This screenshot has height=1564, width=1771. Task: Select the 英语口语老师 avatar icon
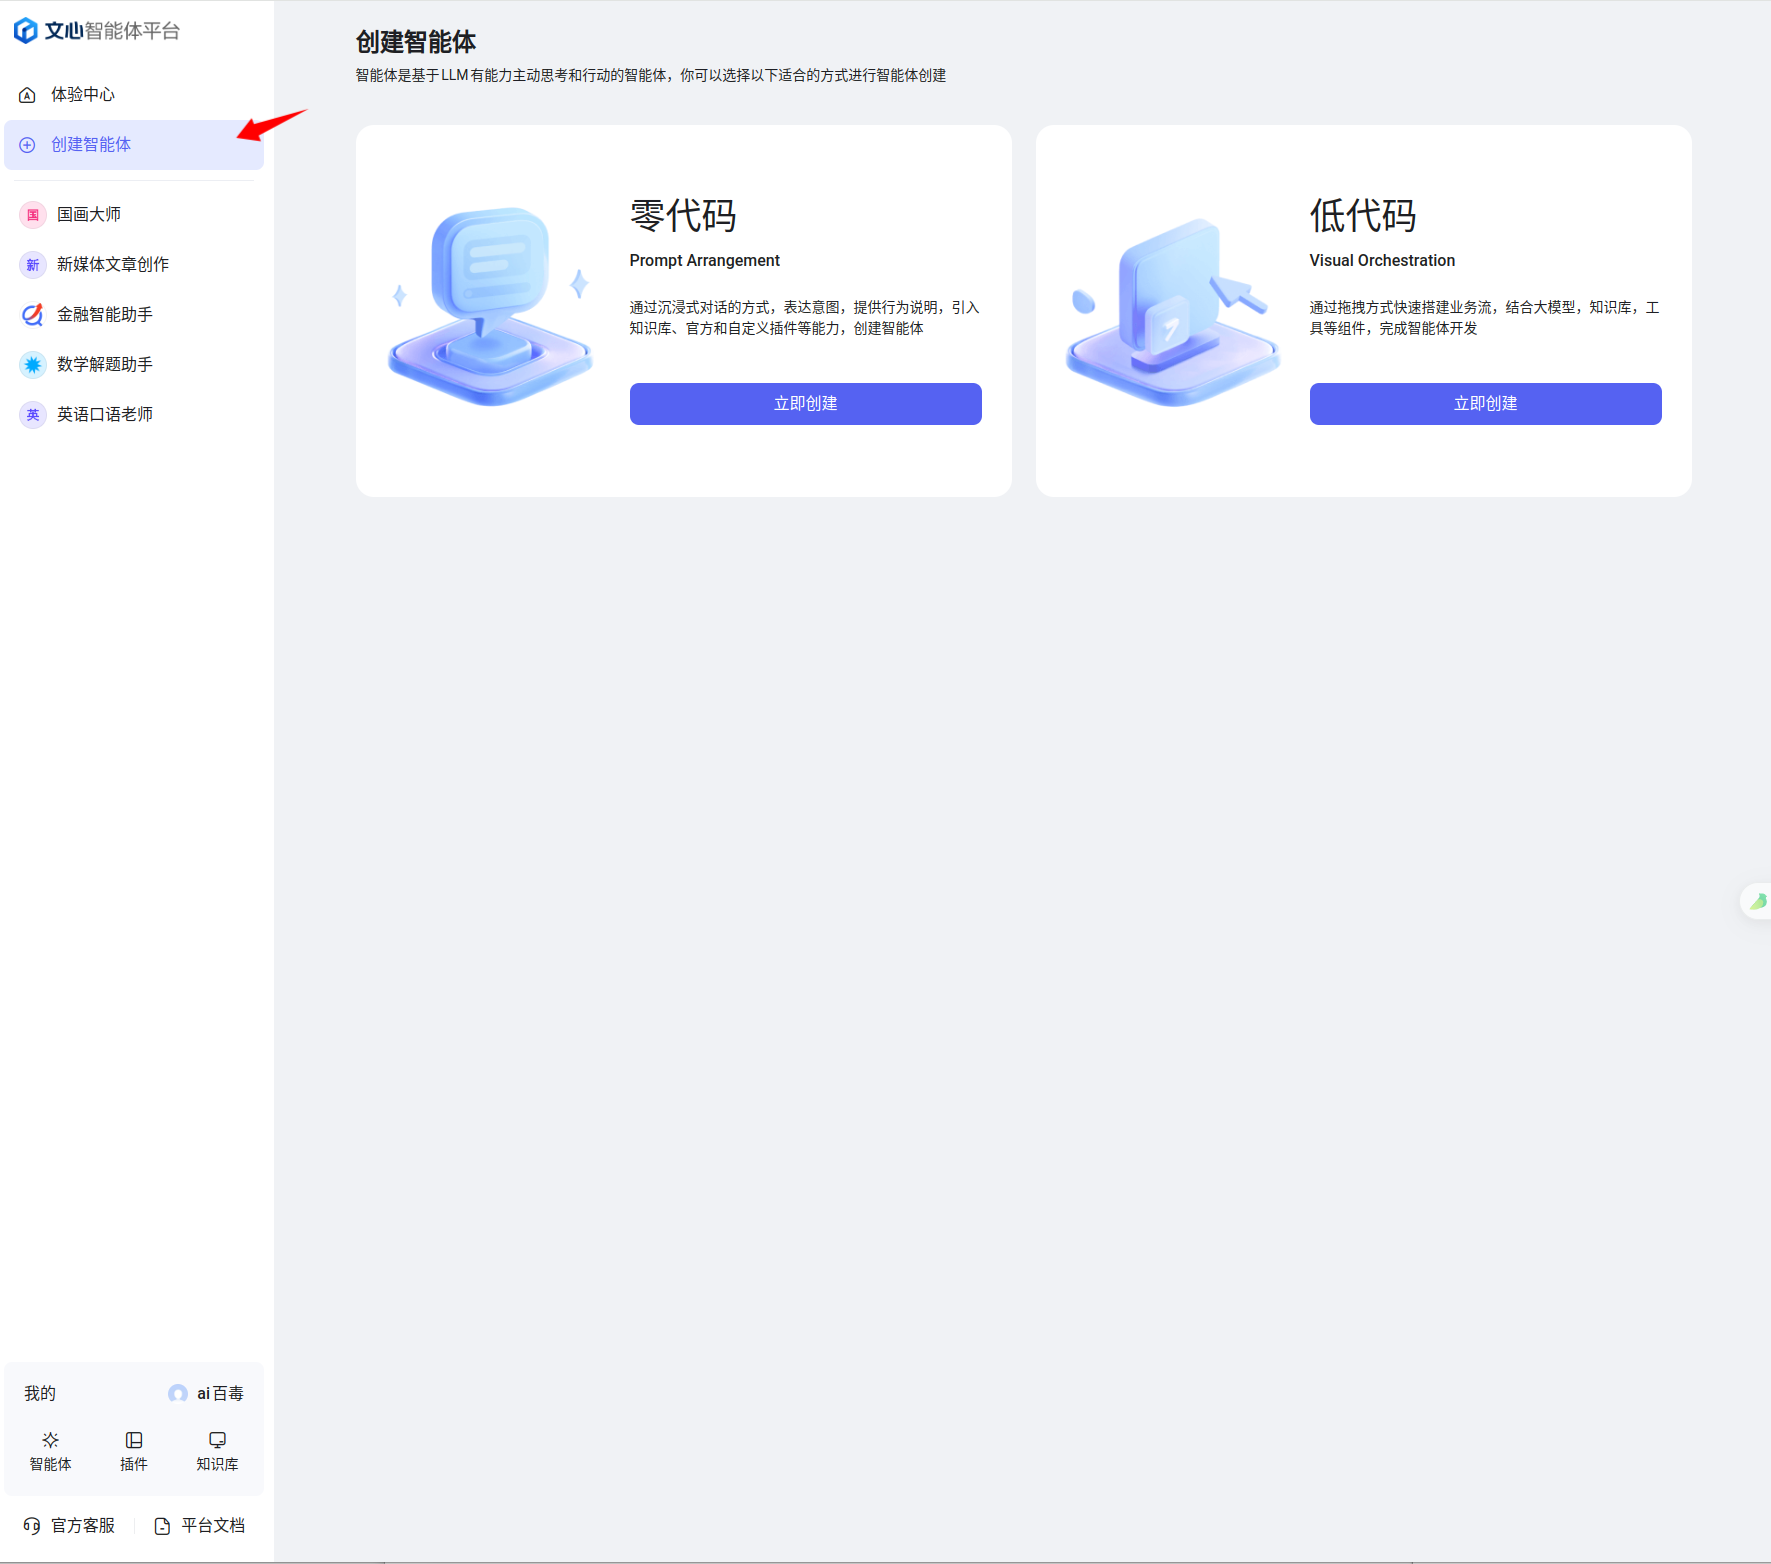click(x=33, y=415)
